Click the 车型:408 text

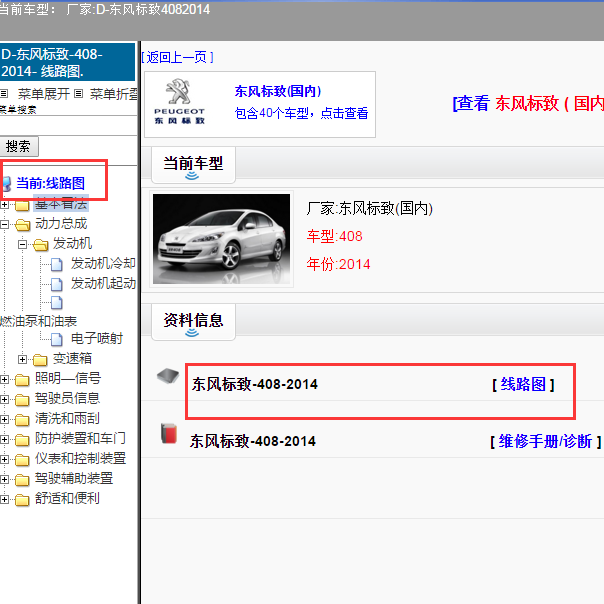point(334,236)
